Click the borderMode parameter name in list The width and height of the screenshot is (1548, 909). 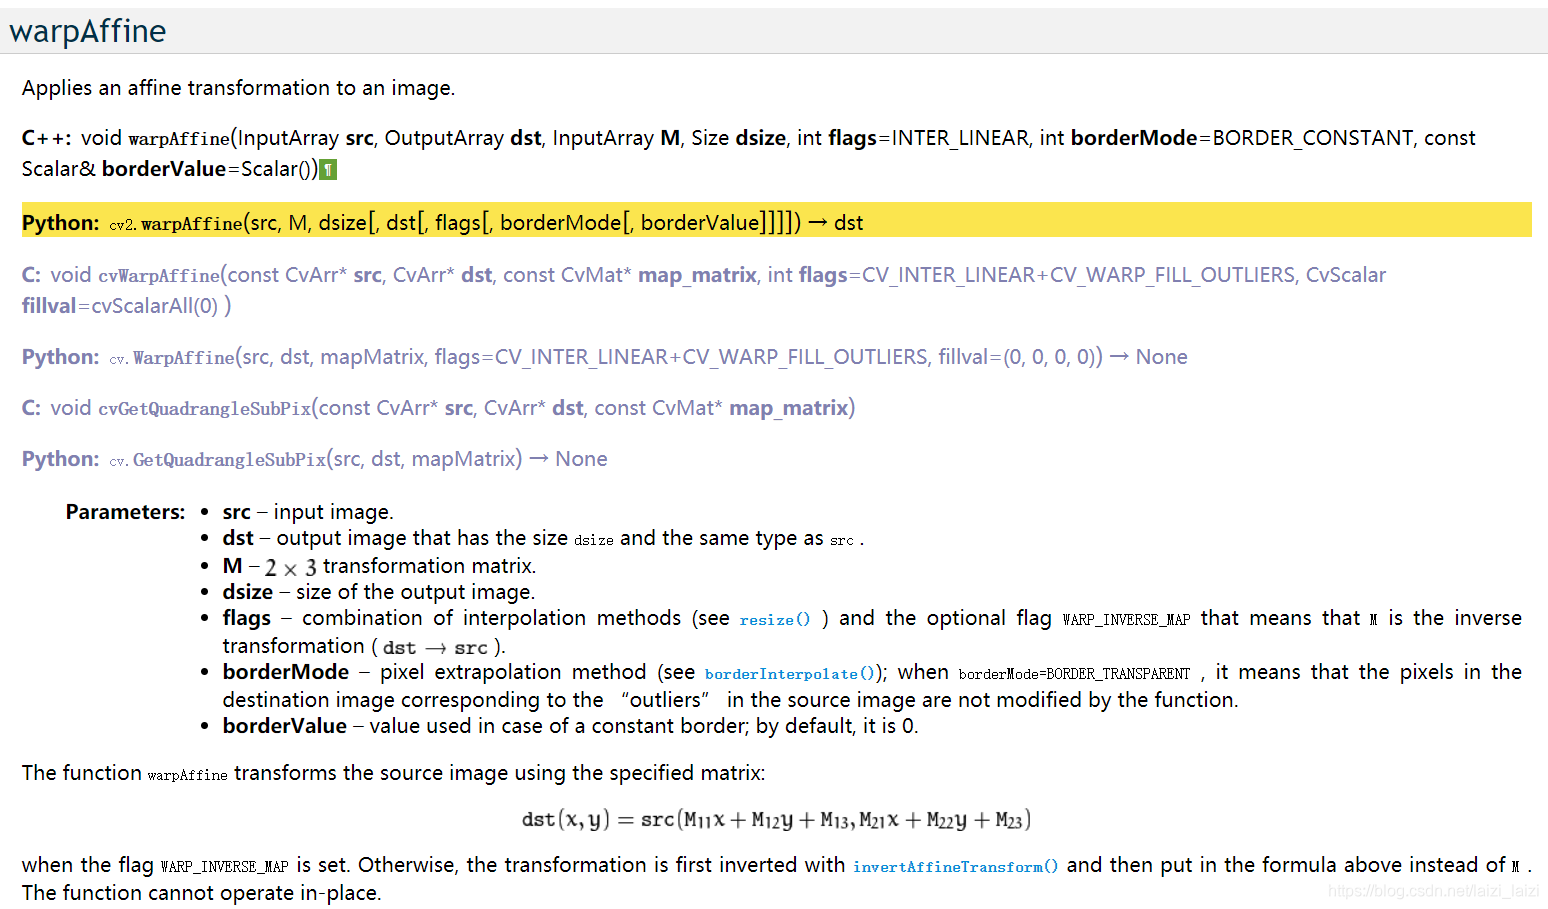(286, 672)
